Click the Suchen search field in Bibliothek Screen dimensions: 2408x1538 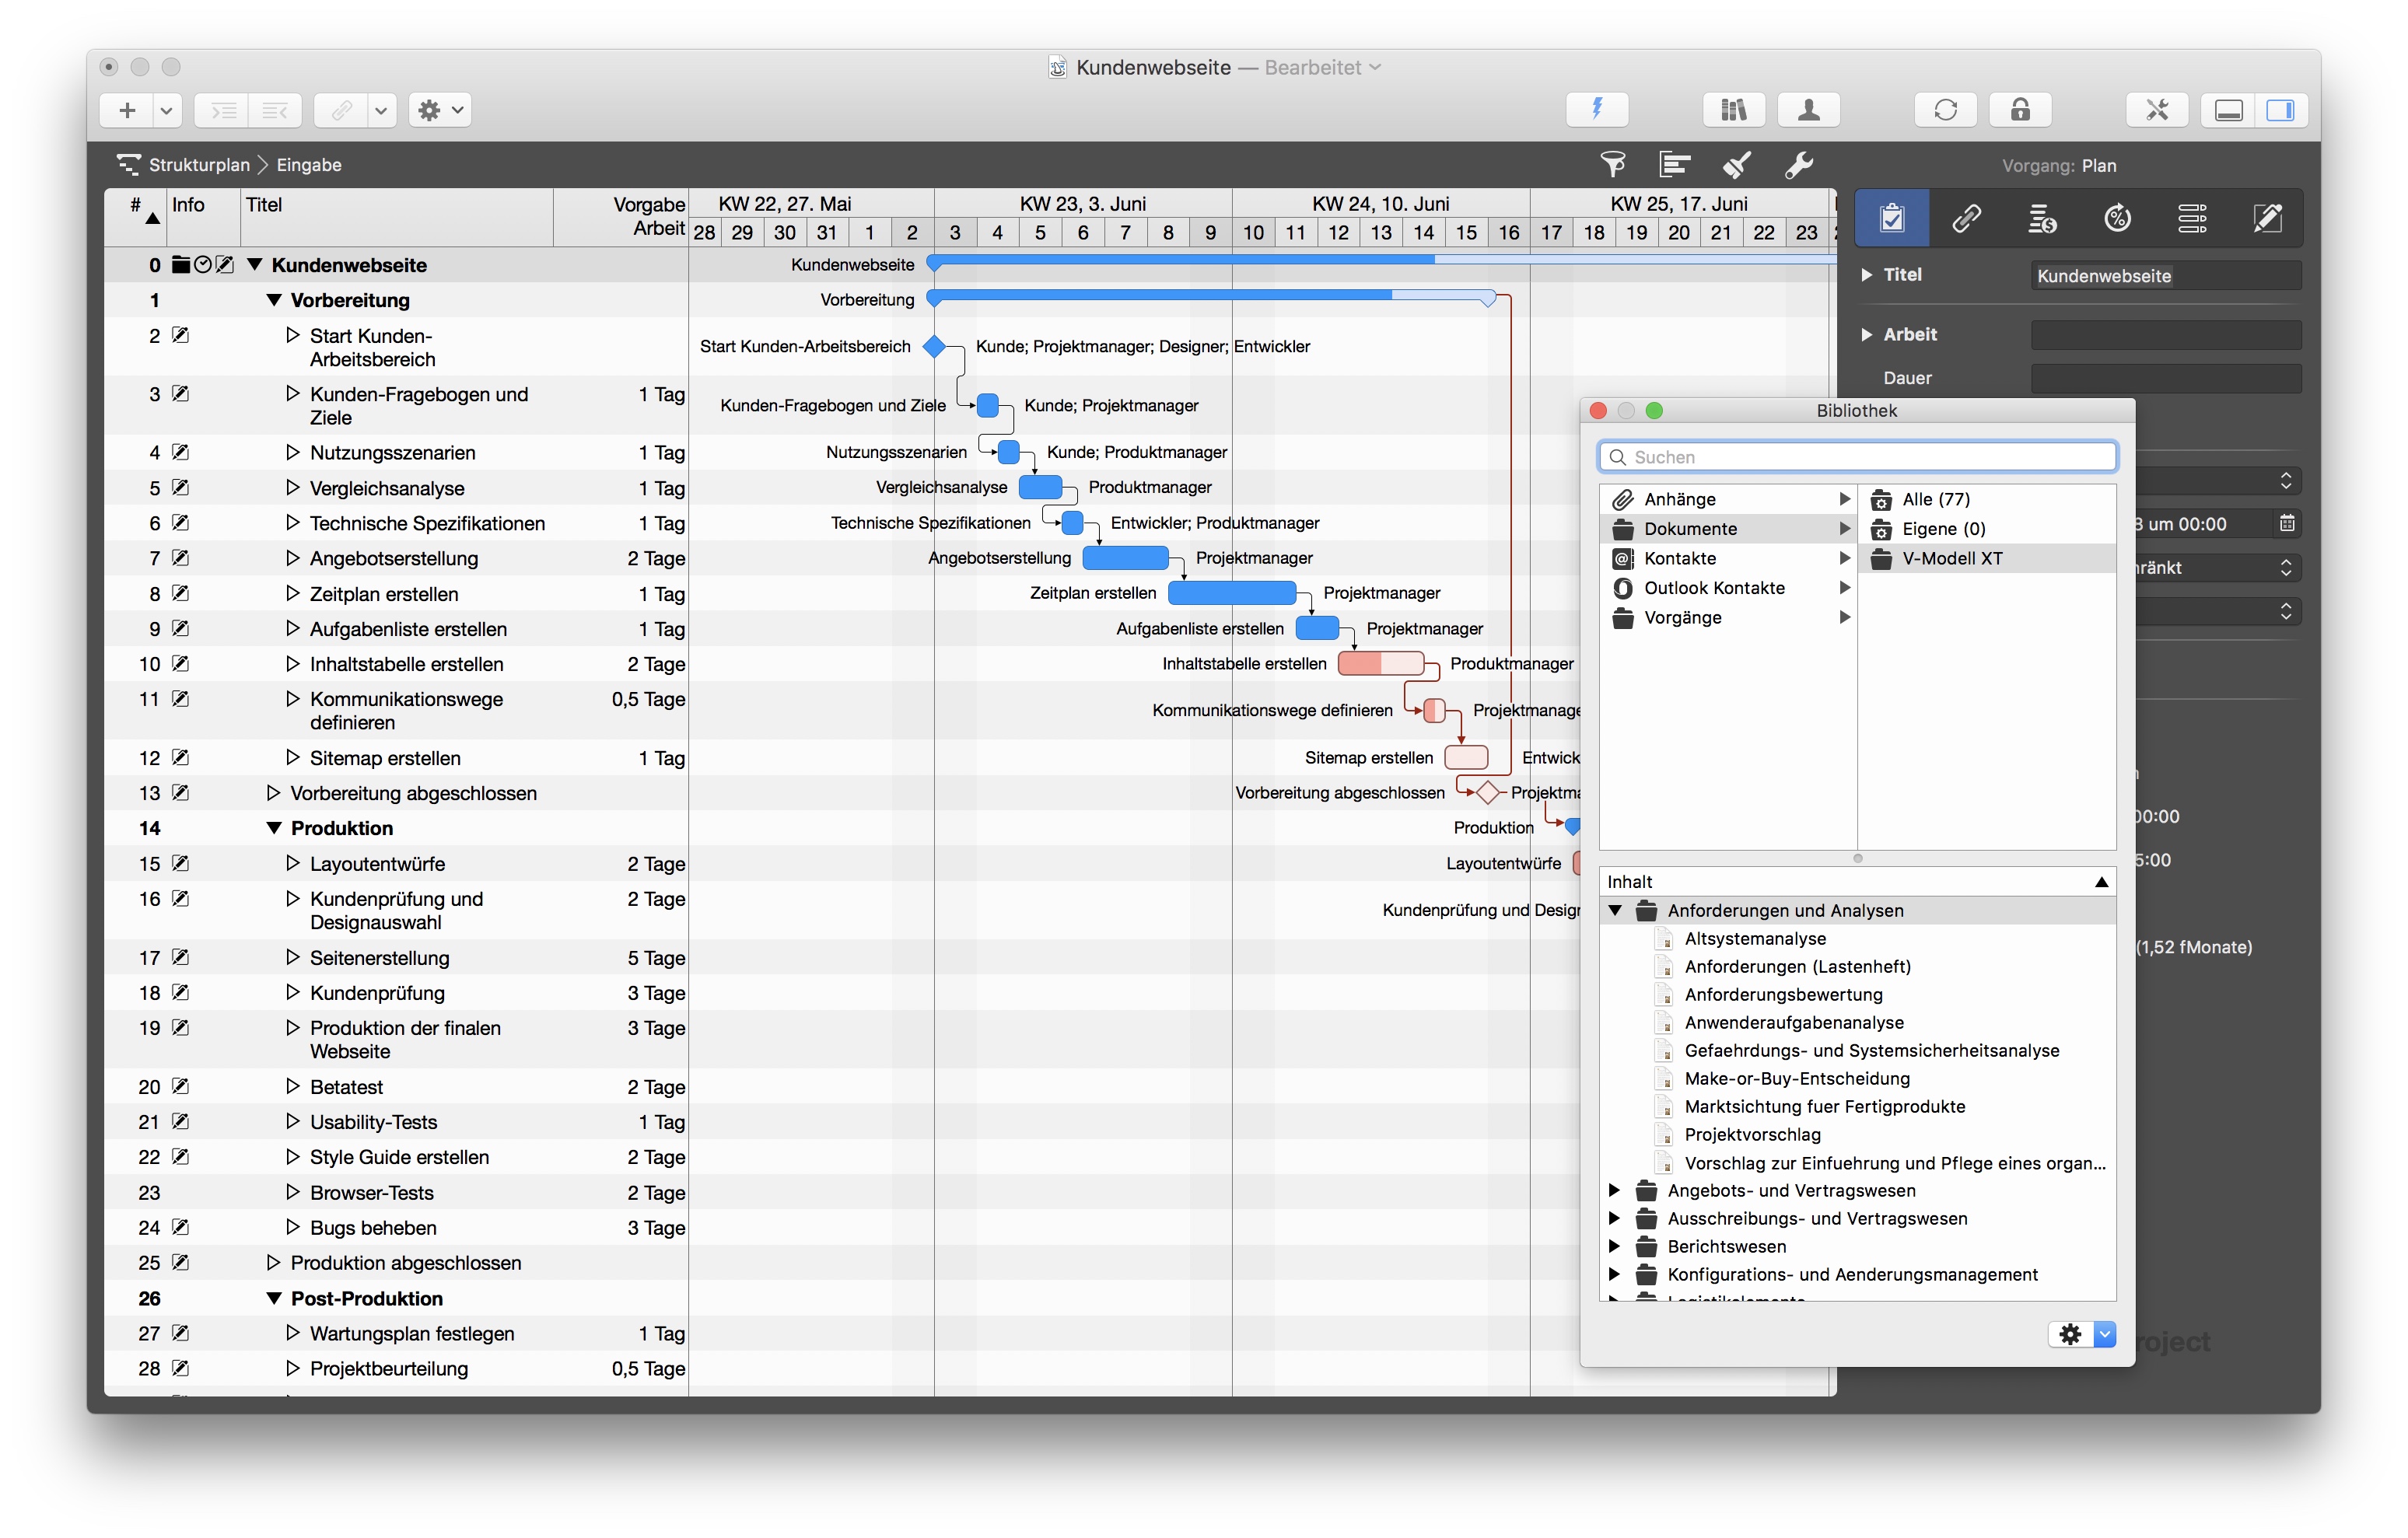coord(1857,457)
